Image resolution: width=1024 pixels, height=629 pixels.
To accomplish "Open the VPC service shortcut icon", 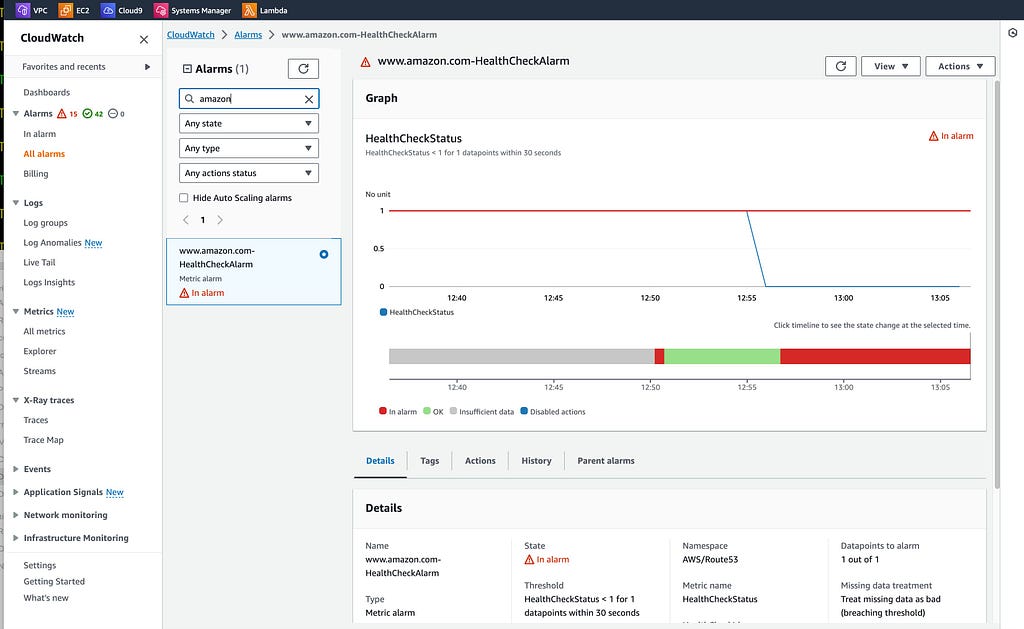I will click(x=23, y=10).
